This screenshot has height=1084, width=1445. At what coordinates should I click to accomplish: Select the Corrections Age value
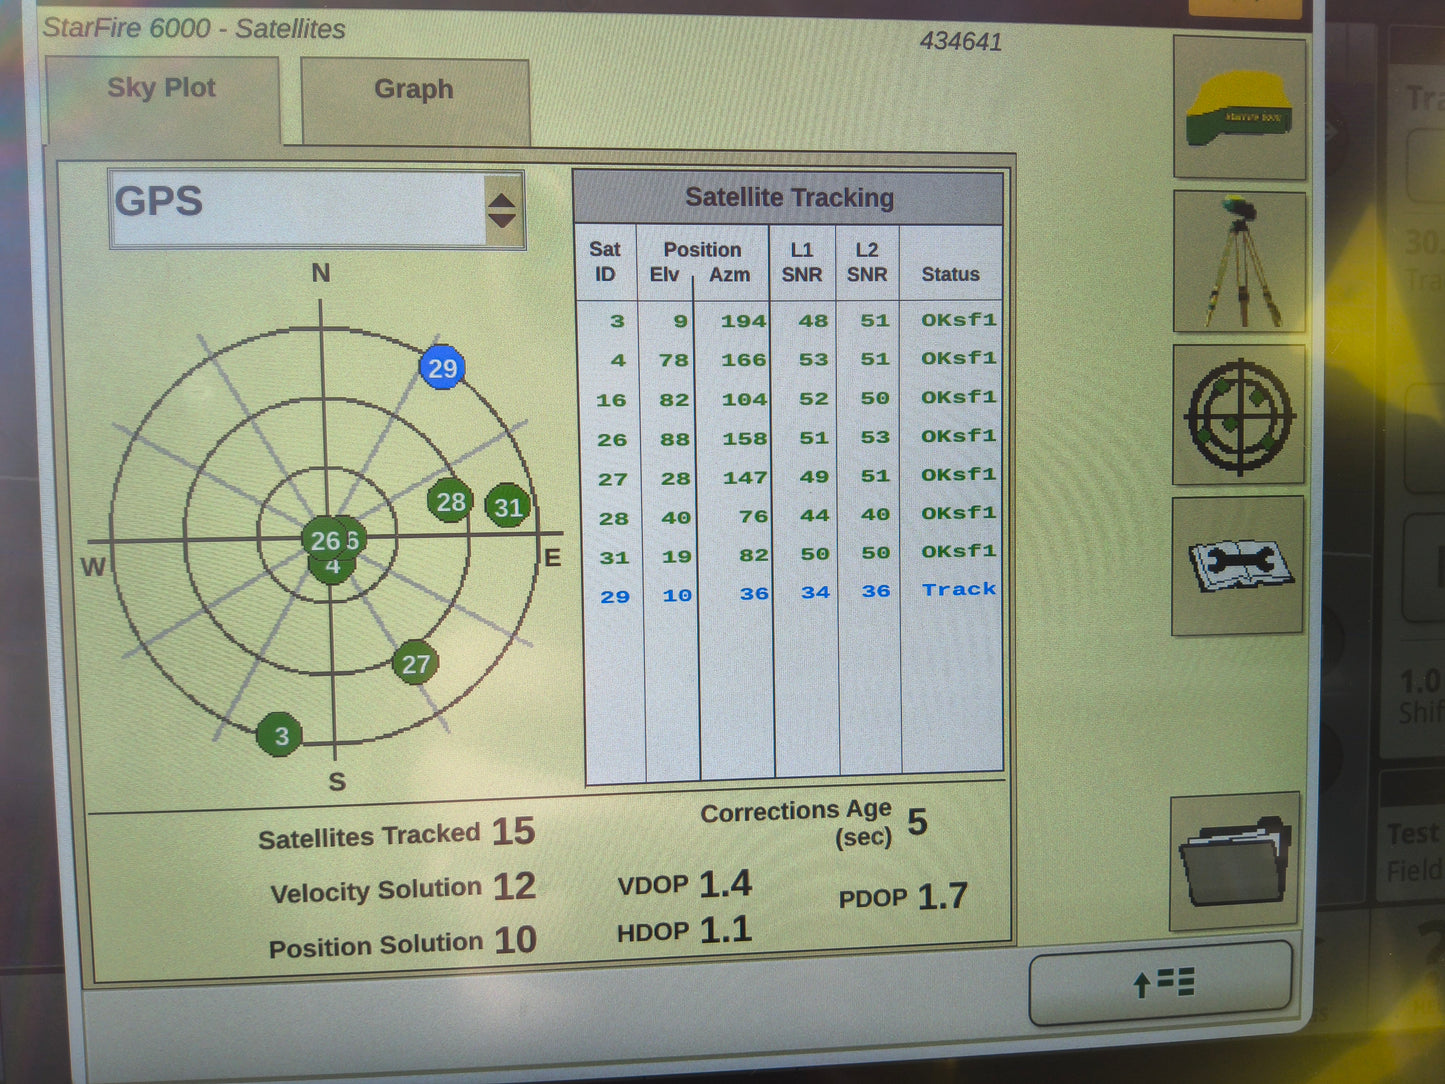(916, 822)
